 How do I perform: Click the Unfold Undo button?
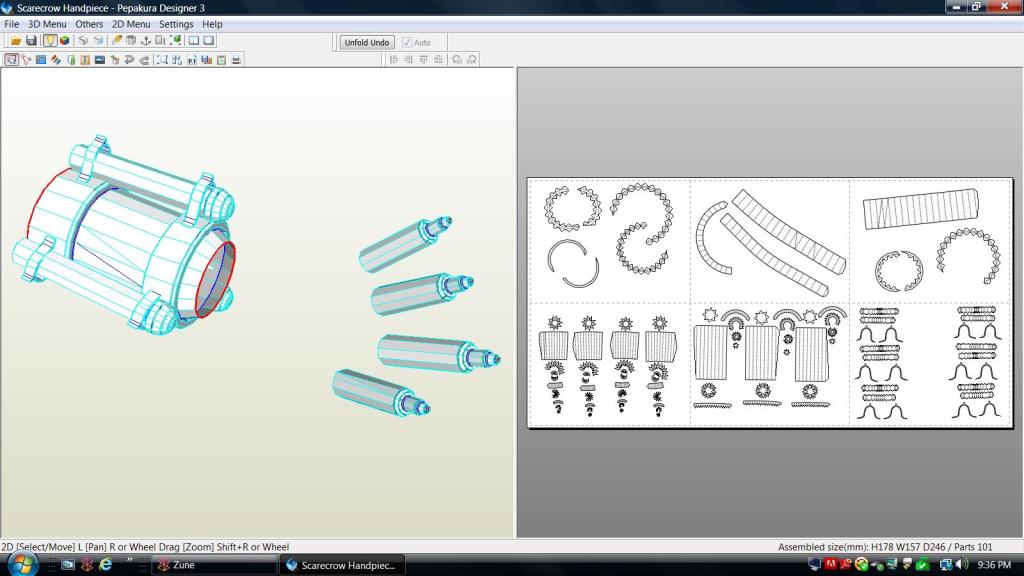point(366,42)
